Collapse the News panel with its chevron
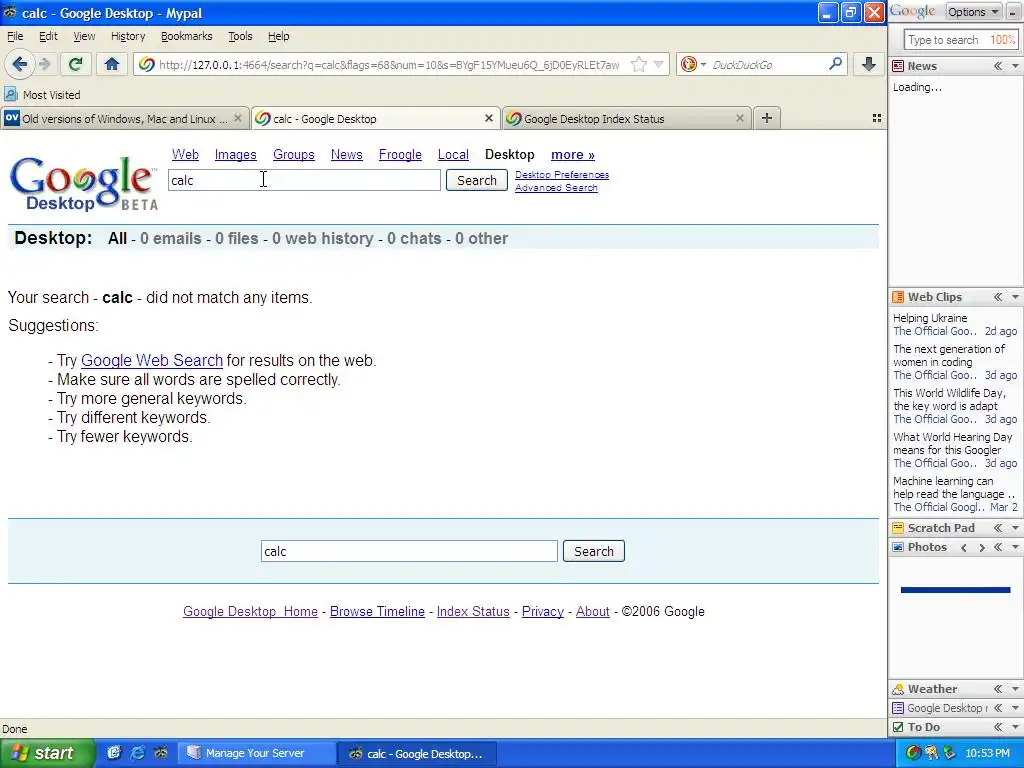 997,66
